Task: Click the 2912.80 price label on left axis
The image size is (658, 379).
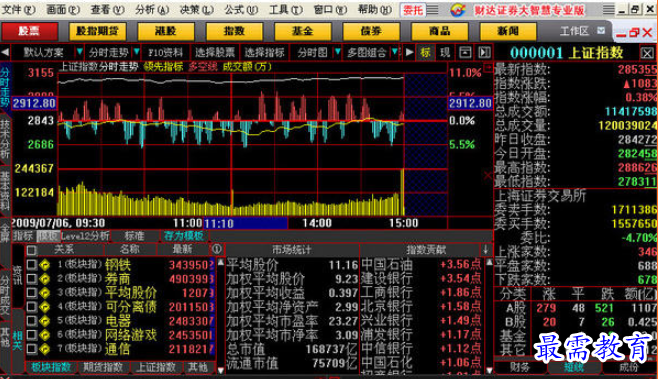Action: 34,103
